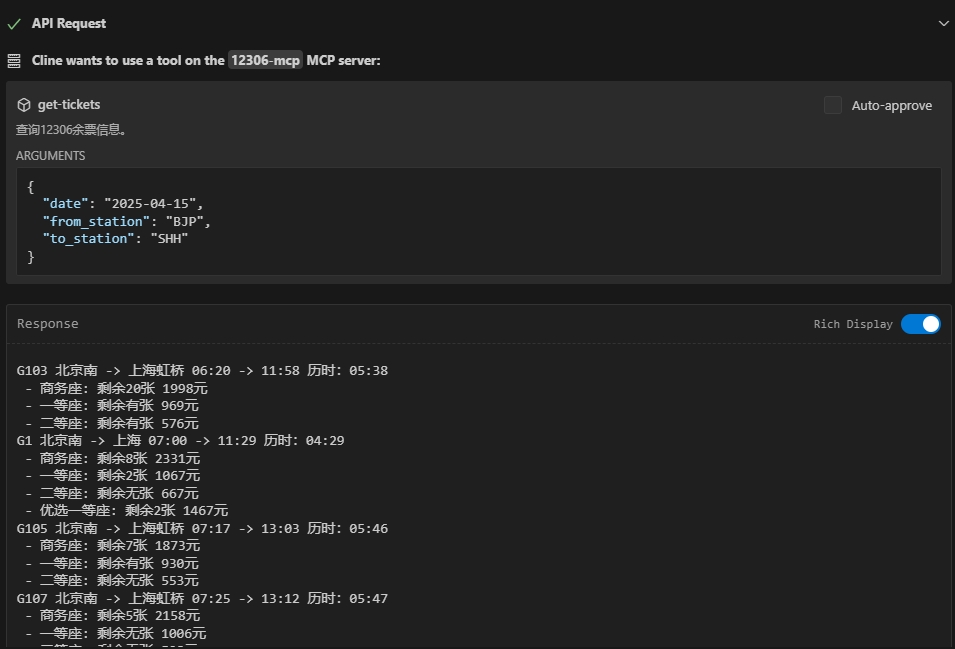The height and width of the screenshot is (649, 955).
Task: Click the G105 train result line
Action: (x=202, y=528)
